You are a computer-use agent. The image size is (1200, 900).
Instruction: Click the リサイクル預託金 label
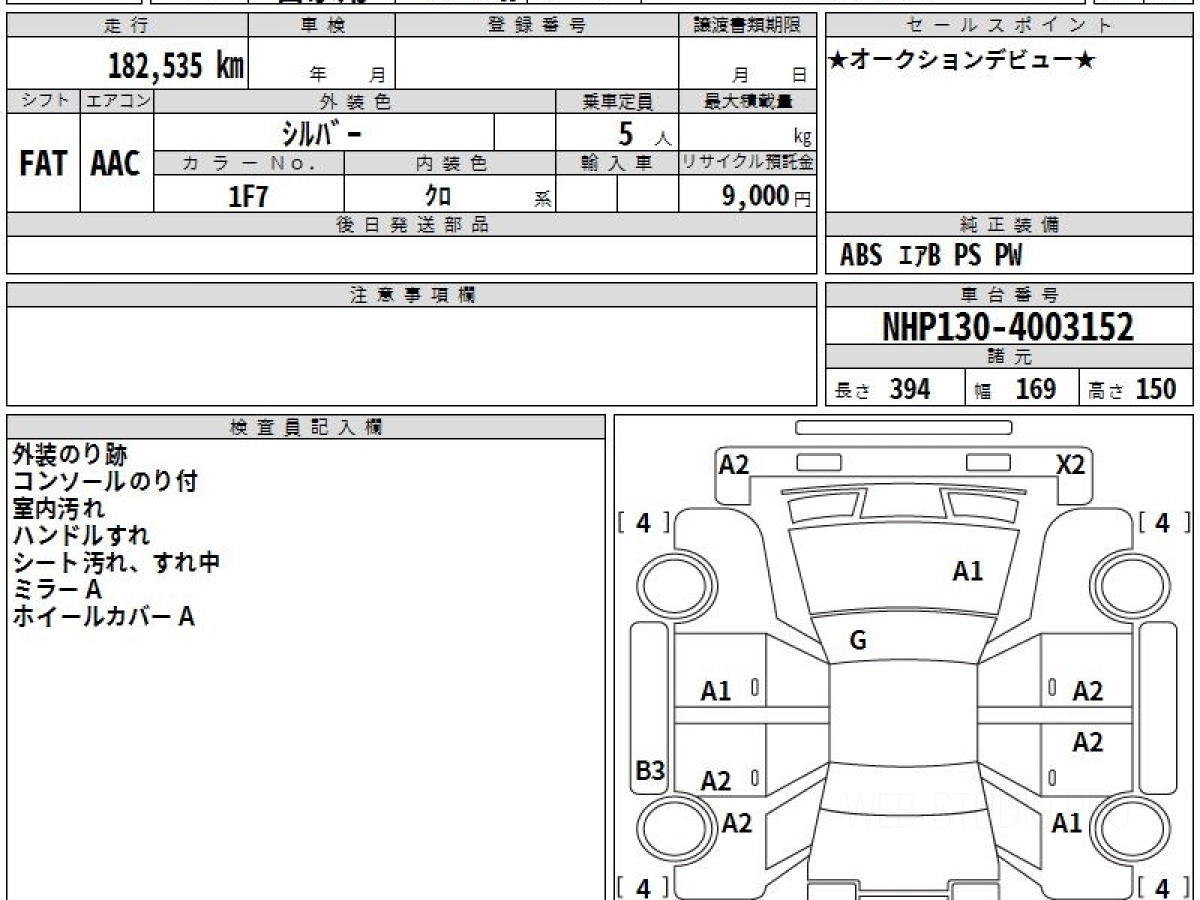click(x=747, y=163)
